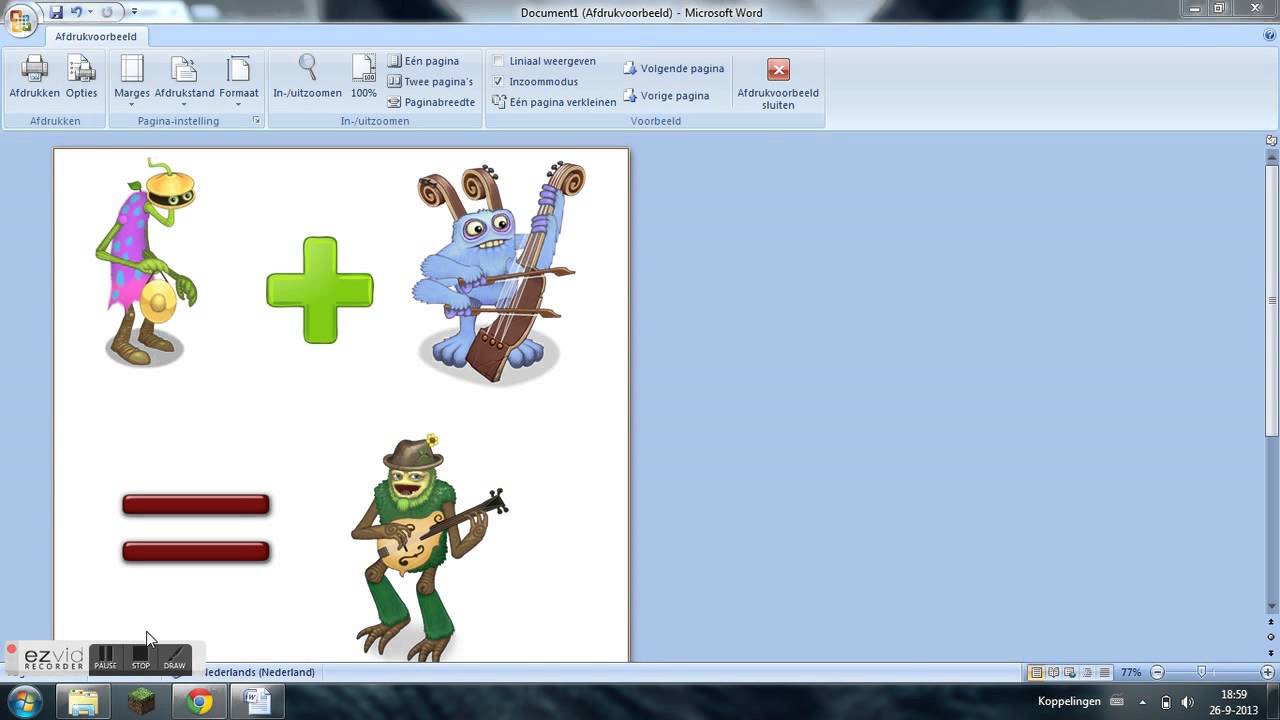Open the volume control
The image size is (1280, 720).
pos(1187,702)
